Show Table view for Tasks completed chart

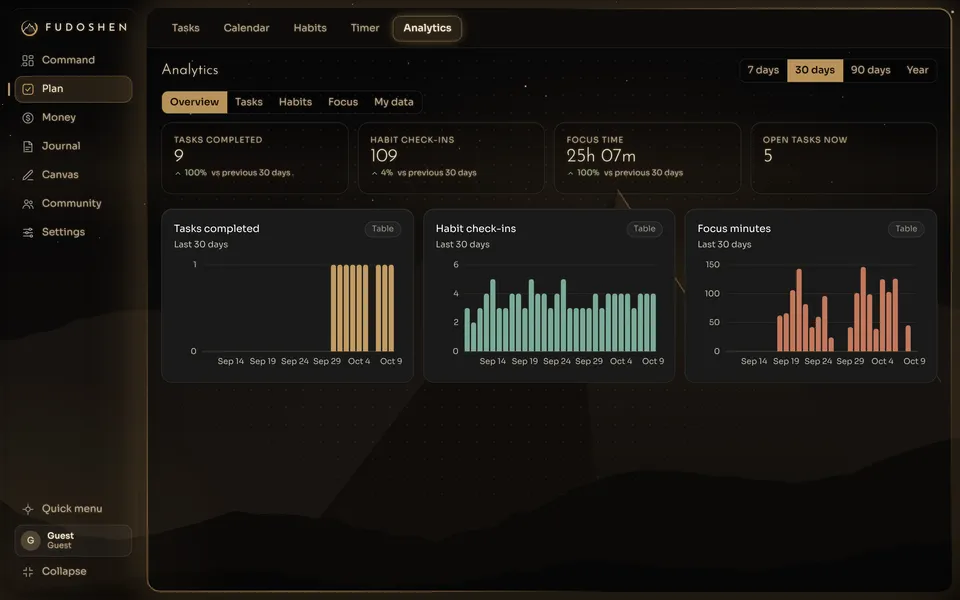tap(383, 229)
